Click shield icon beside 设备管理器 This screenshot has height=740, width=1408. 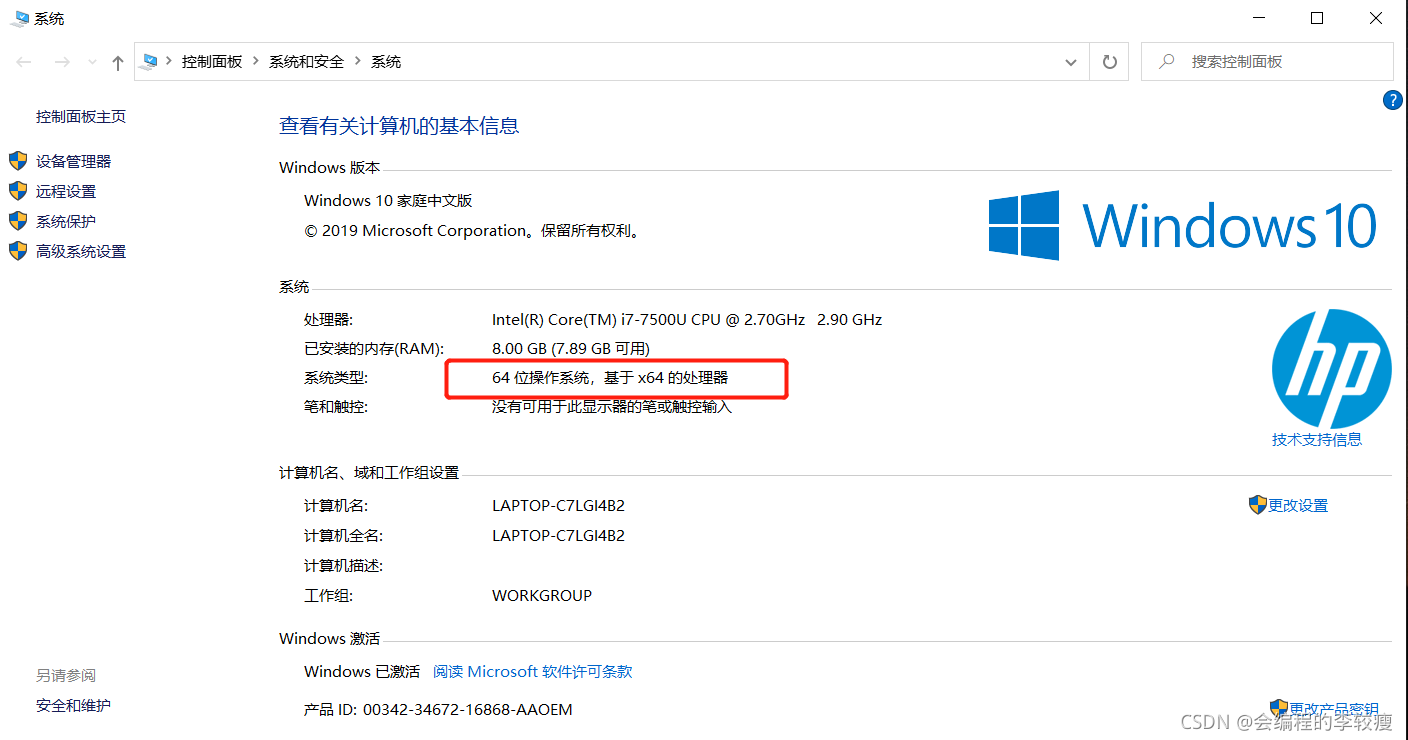pyautogui.click(x=17, y=161)
